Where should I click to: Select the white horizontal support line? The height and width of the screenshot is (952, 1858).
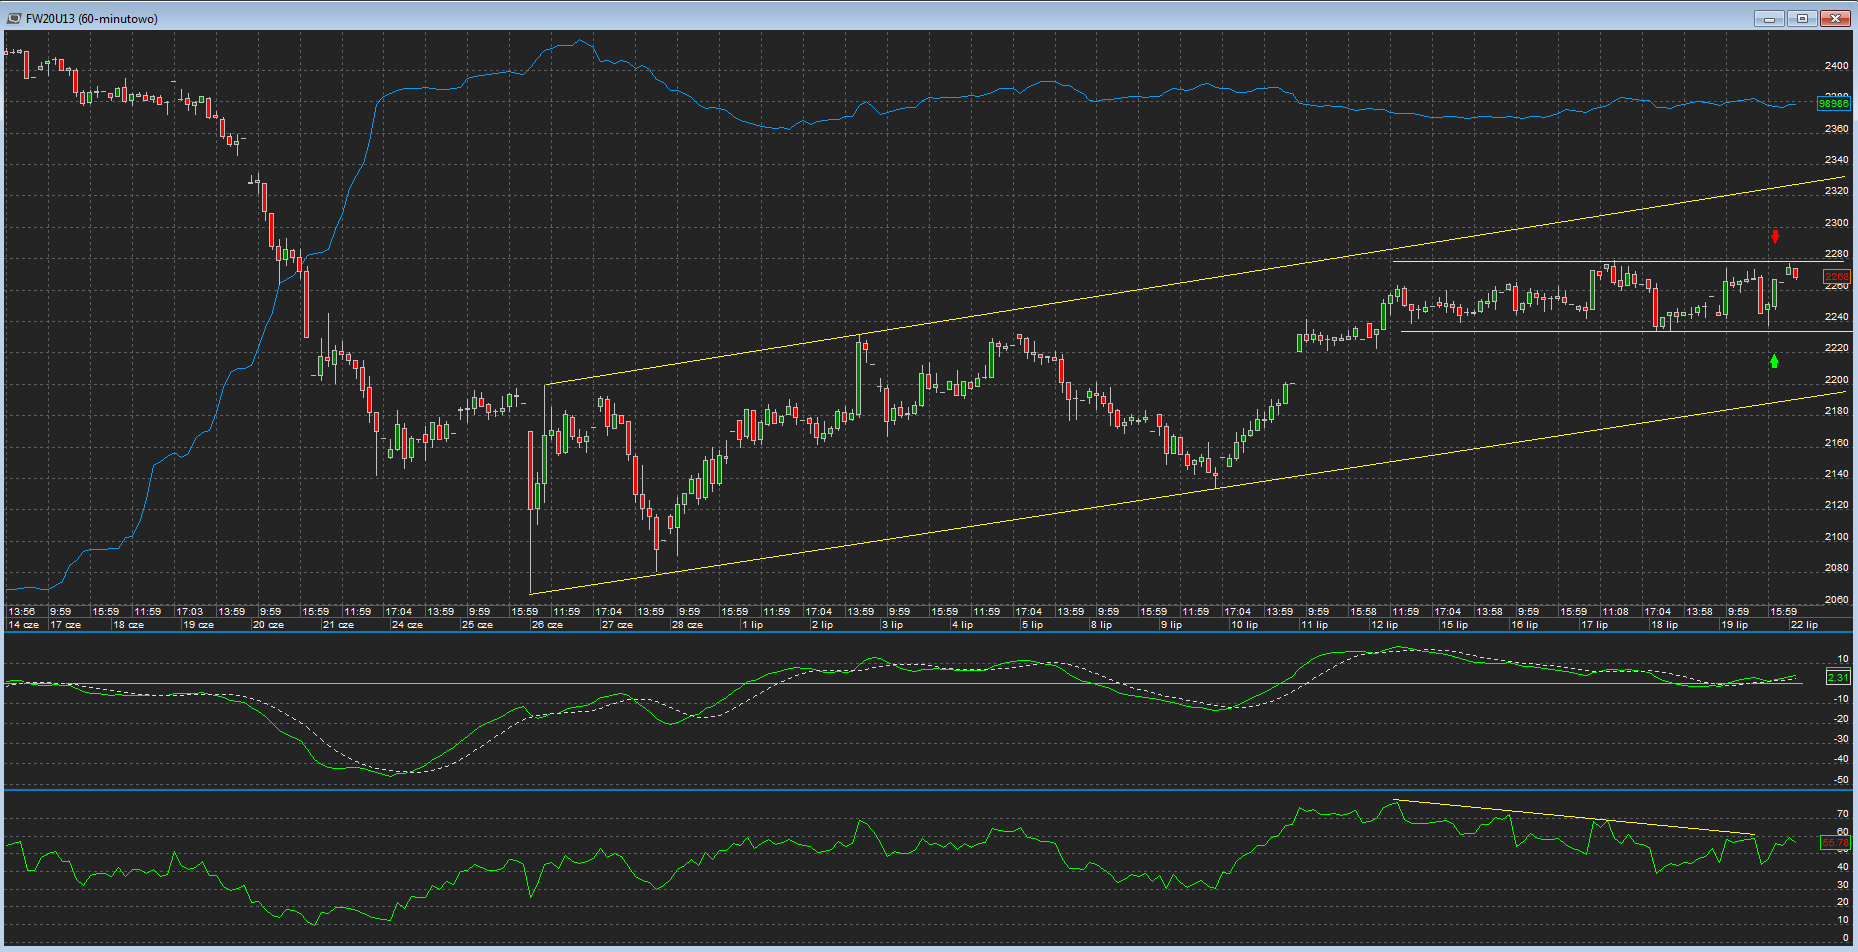coord(1627,331)
